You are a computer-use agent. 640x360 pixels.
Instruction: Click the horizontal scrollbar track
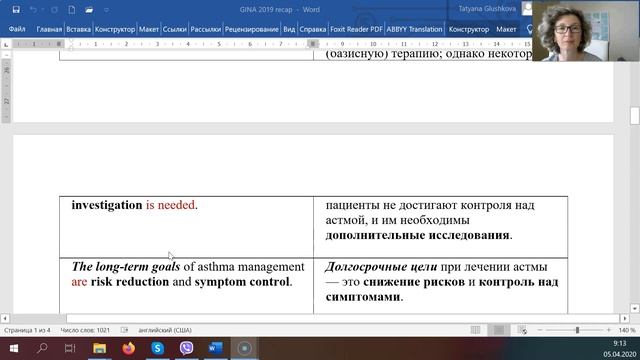343,318
